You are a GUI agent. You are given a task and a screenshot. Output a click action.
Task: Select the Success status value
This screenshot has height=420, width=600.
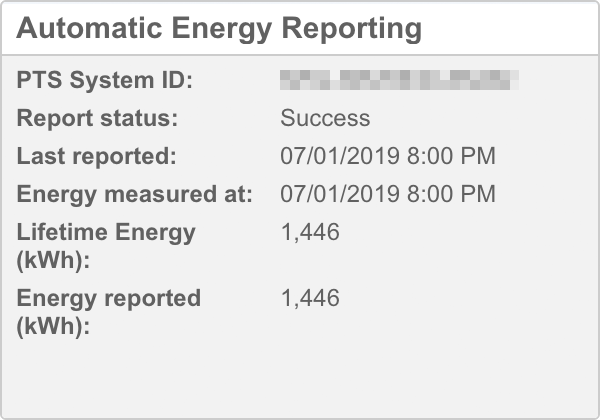tap(325, 118)
